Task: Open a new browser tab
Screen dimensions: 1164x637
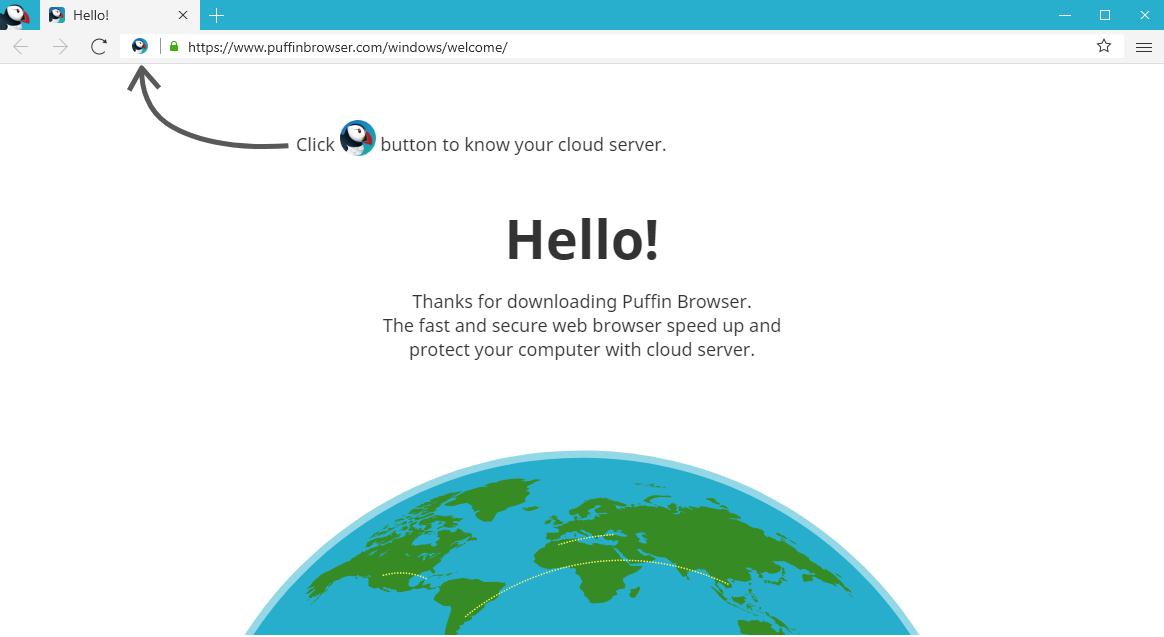Action: pyautogui.click(x=217, y=15)
